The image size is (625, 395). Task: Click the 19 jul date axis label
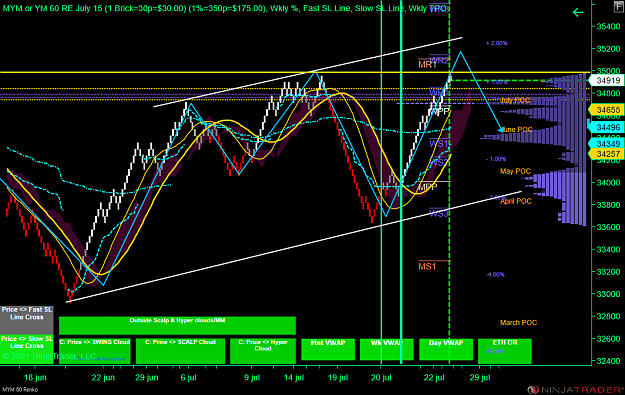pos(338,377)
